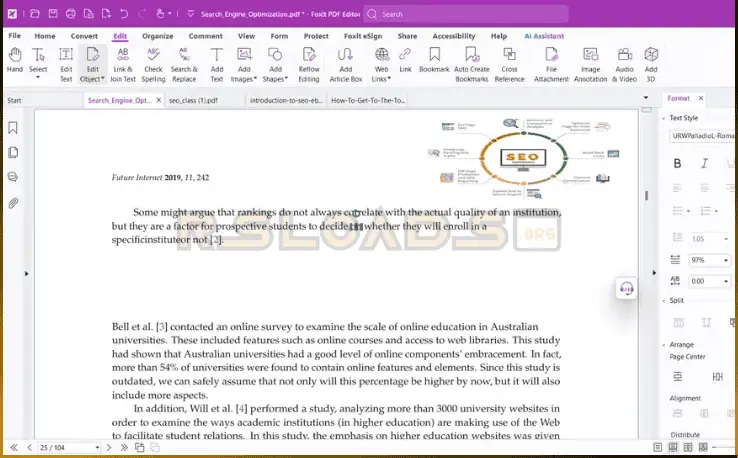Open the line spacing 1.05 dropdown
738x458 pixels.
tap(725, 239)
